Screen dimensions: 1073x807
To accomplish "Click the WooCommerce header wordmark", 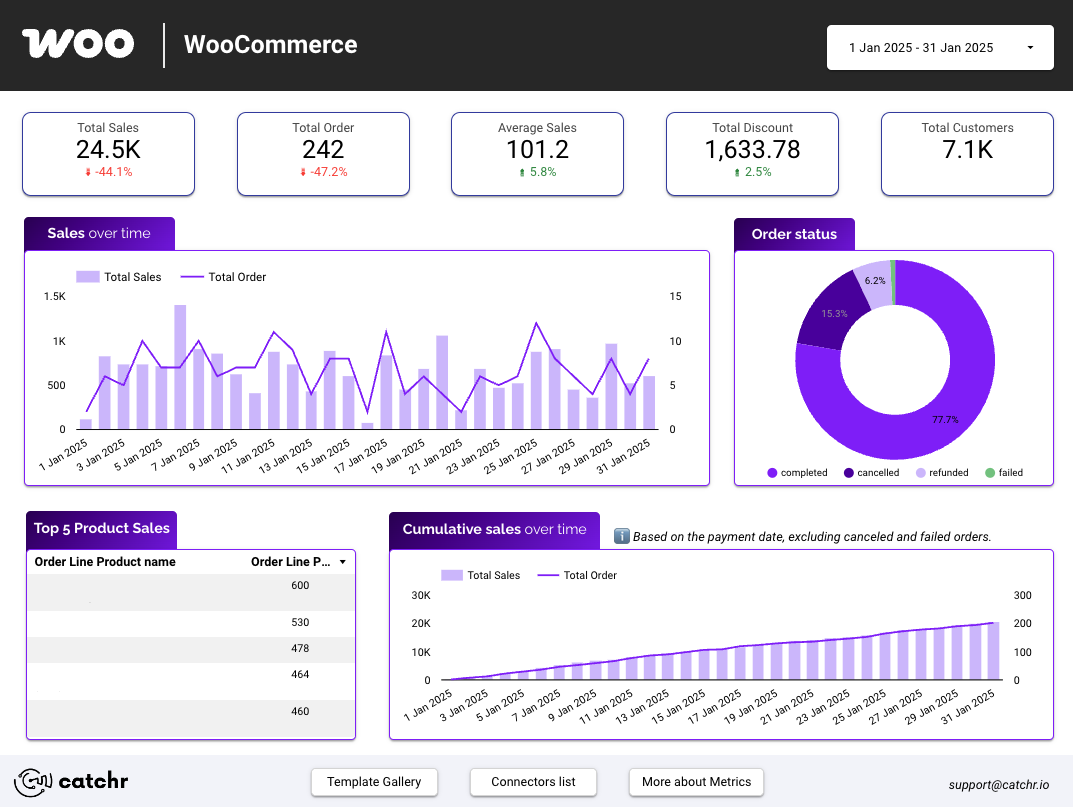I will click(270, 44).
